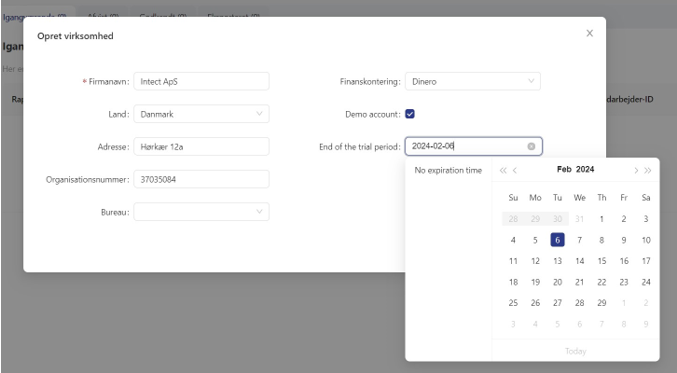Choose the highlighted date 6

click(x=557, y=240)
